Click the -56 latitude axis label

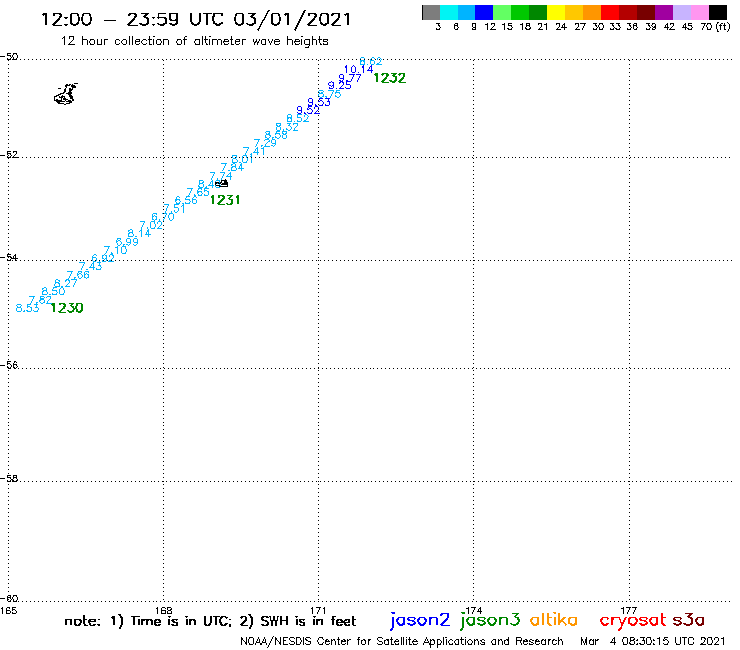9,365
